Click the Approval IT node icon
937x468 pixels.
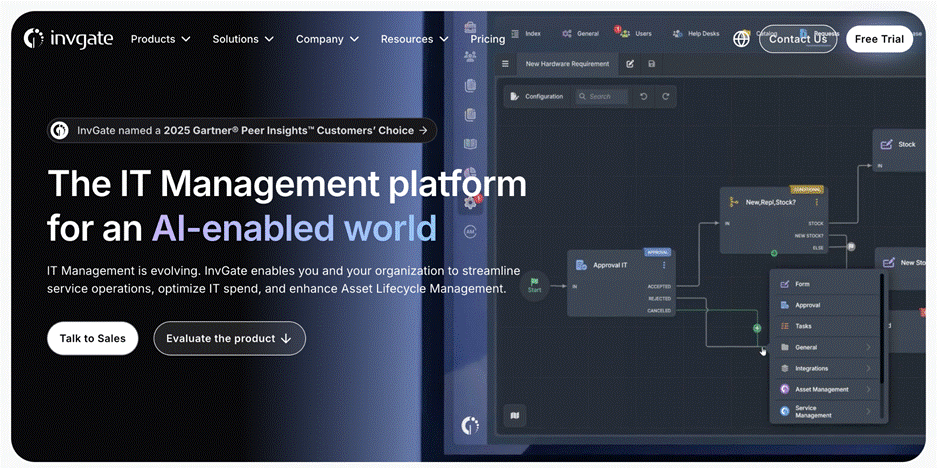click(x=581, y=265)
